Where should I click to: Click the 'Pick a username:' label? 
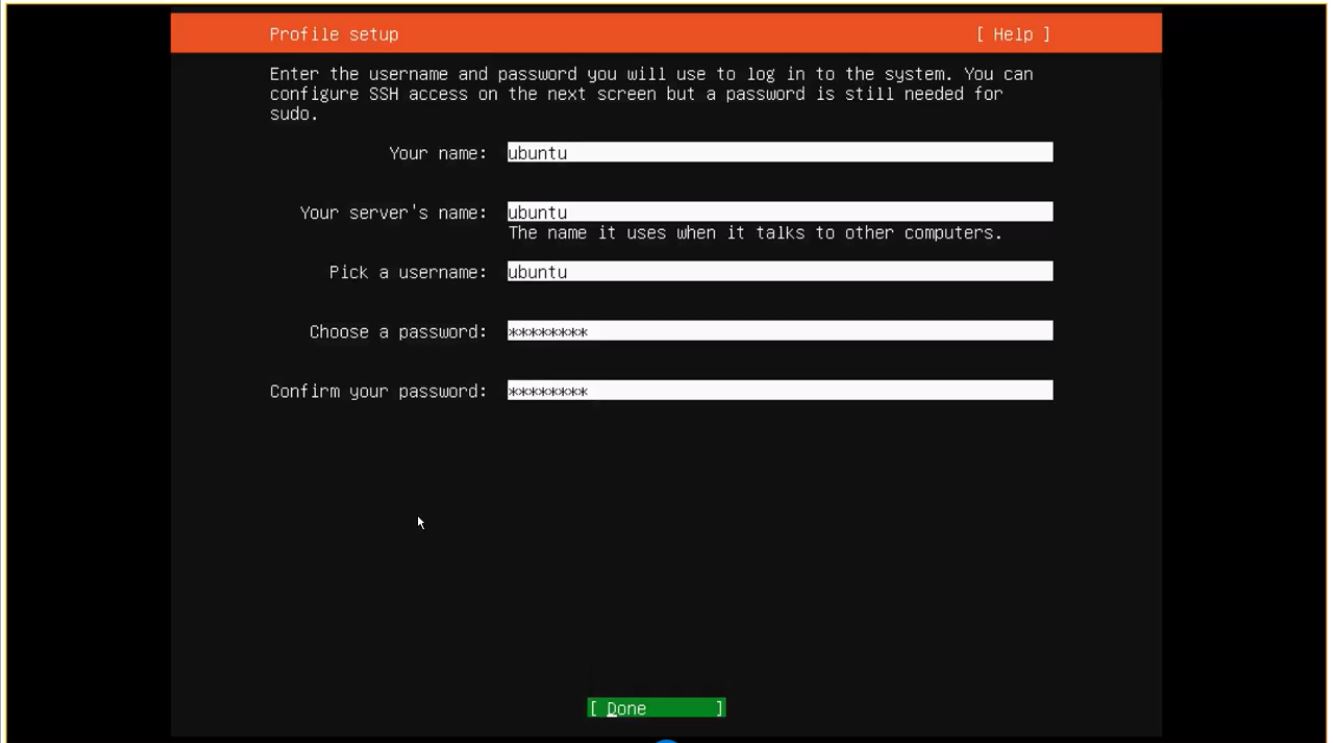point(408,272)
